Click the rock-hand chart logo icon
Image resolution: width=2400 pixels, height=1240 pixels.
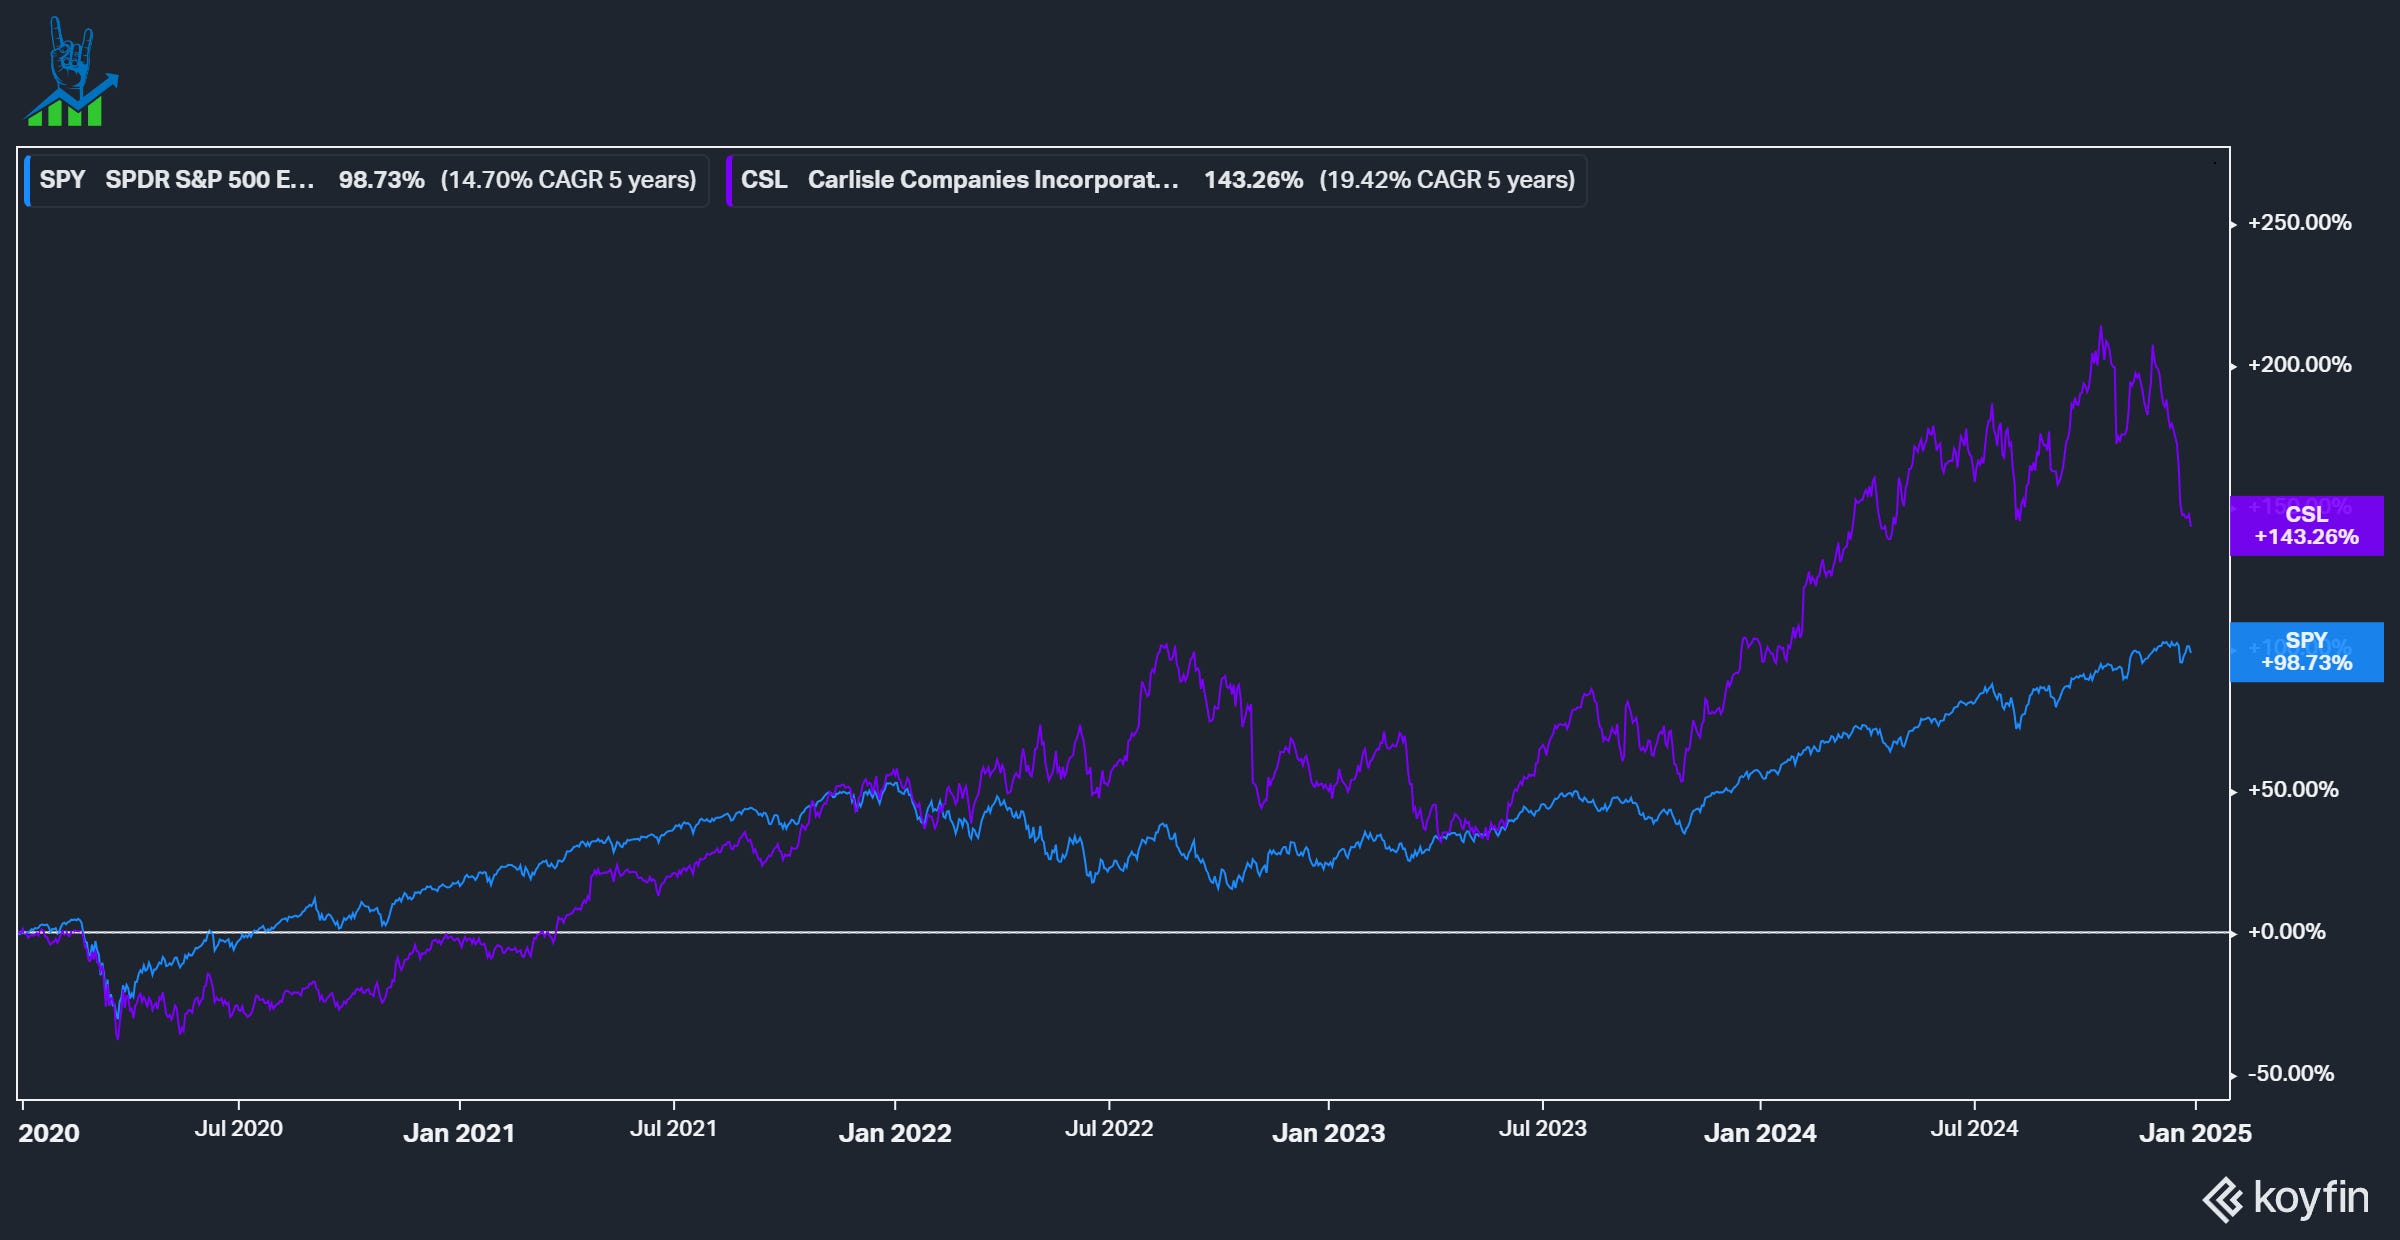point(70,72)
